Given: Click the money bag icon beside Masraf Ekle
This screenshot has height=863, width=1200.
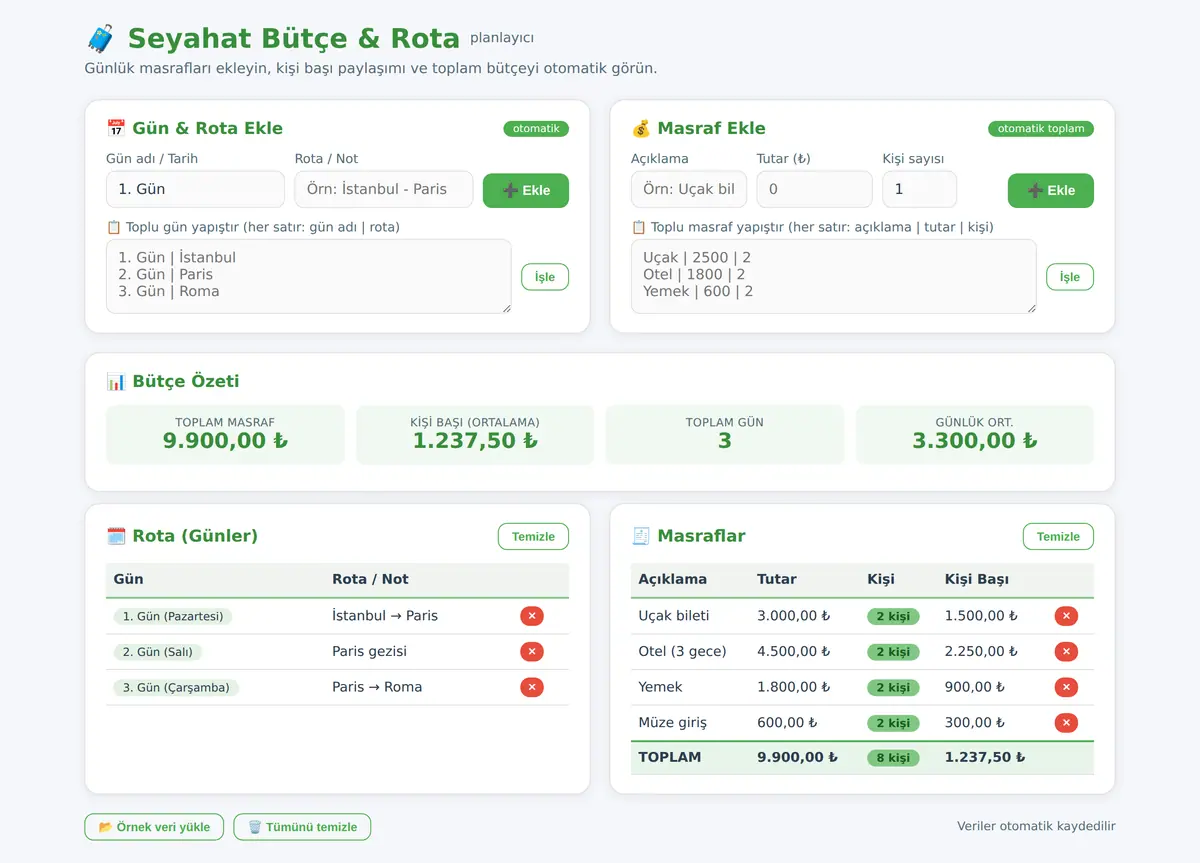Looking at the screenshot, I should point(641,128).
